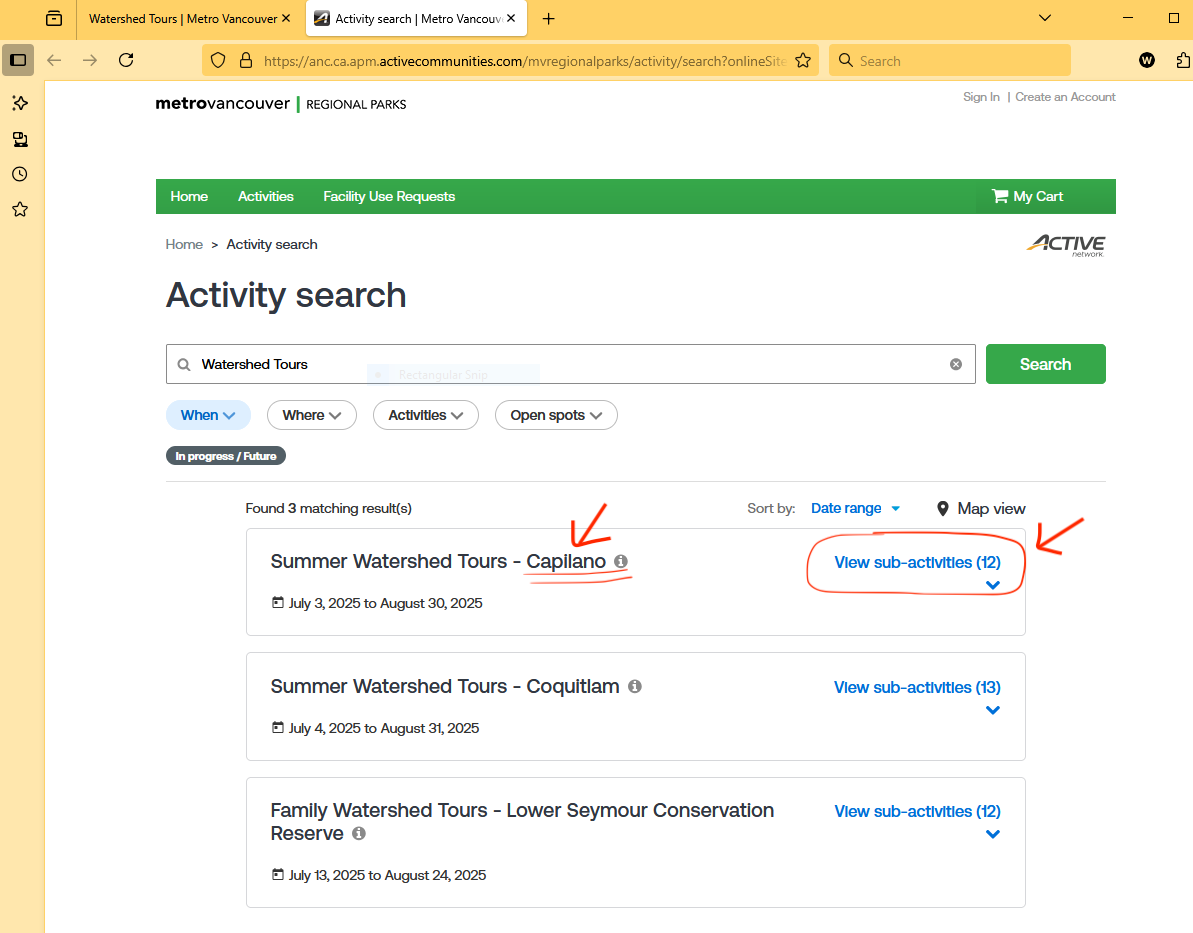Toggle the sidebar panel button

point(18,60)
